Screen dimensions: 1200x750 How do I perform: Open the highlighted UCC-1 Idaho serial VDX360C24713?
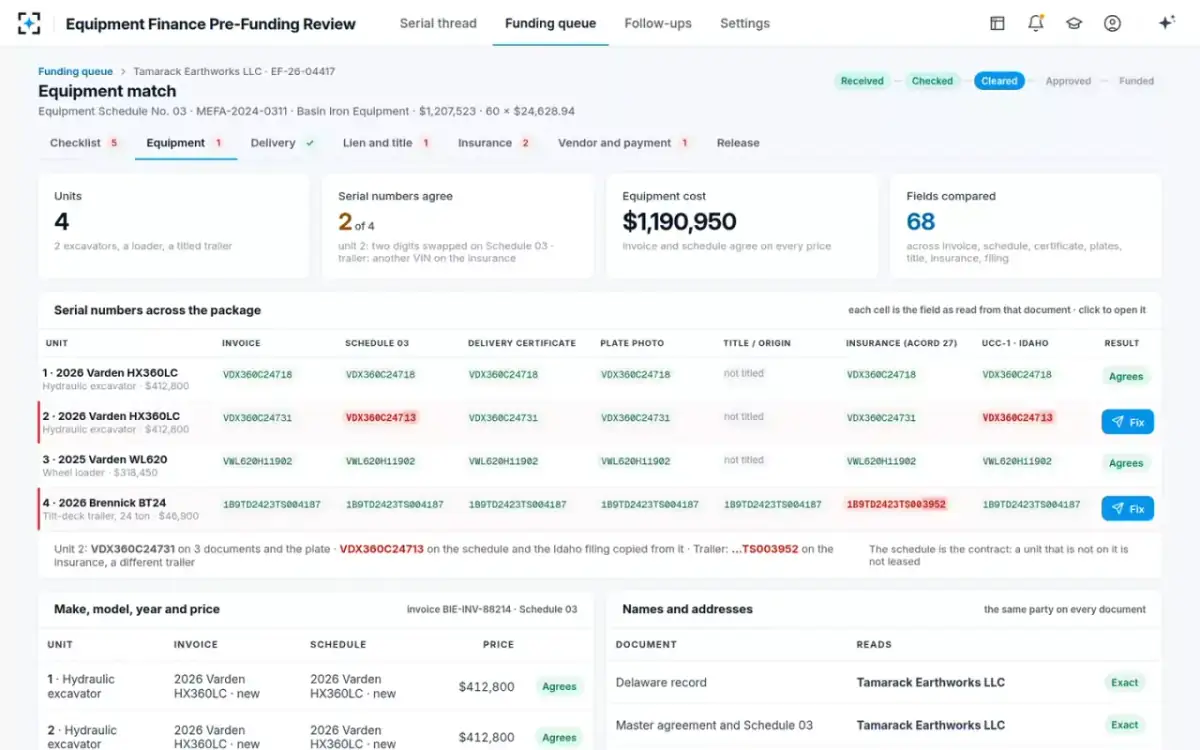[x=1017, y=418]
